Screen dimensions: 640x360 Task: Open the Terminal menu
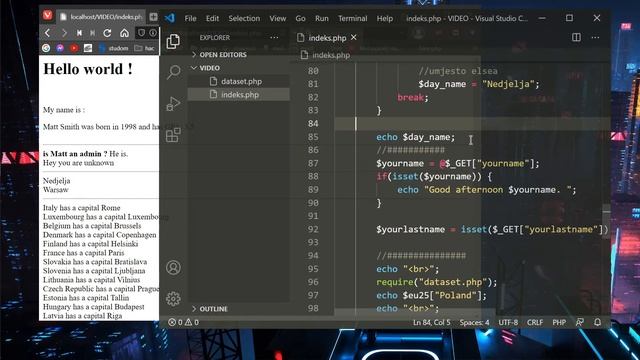tap(353, 18)
